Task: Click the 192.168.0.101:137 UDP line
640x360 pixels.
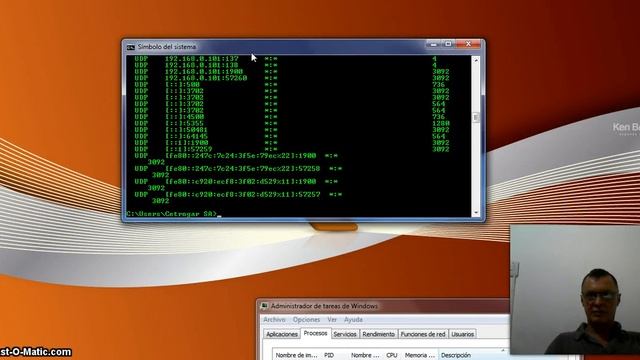Action: 292,59
